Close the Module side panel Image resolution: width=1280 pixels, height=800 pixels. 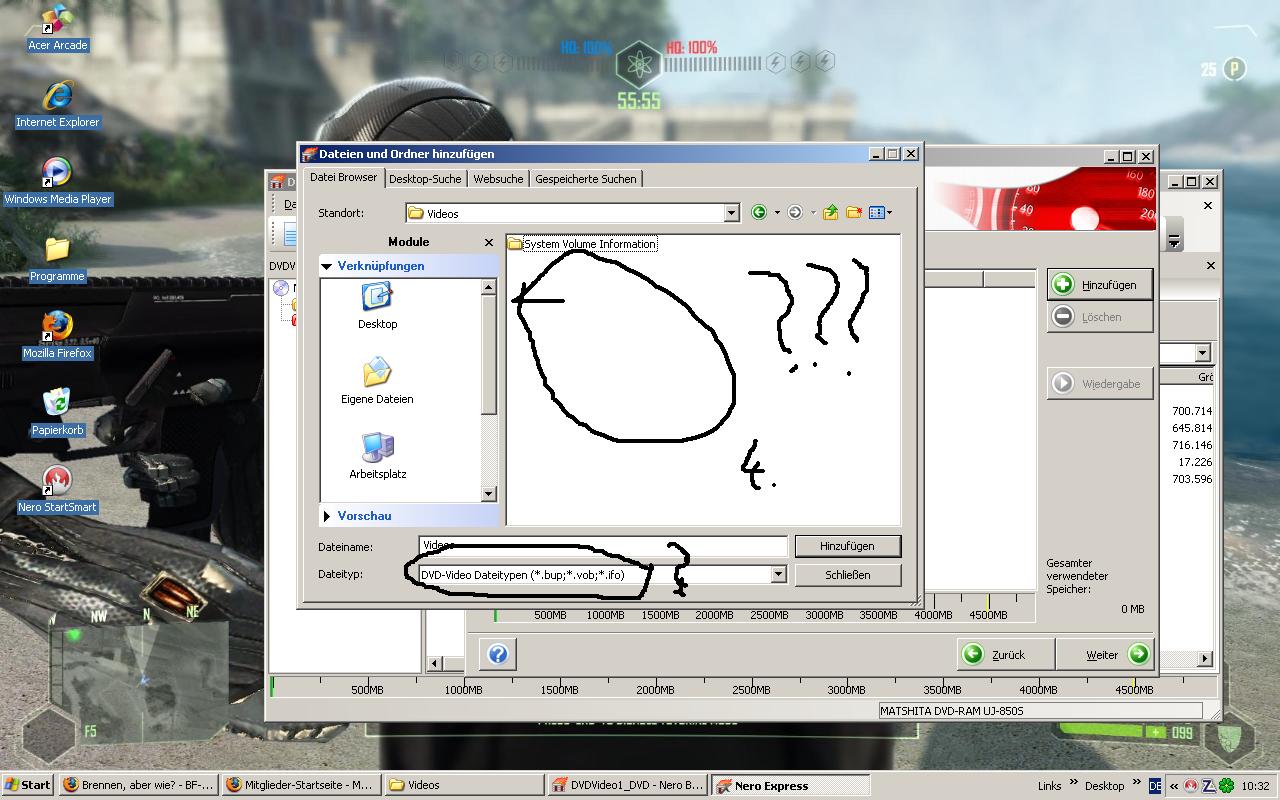pyautogui.click(x=488, y=242)
